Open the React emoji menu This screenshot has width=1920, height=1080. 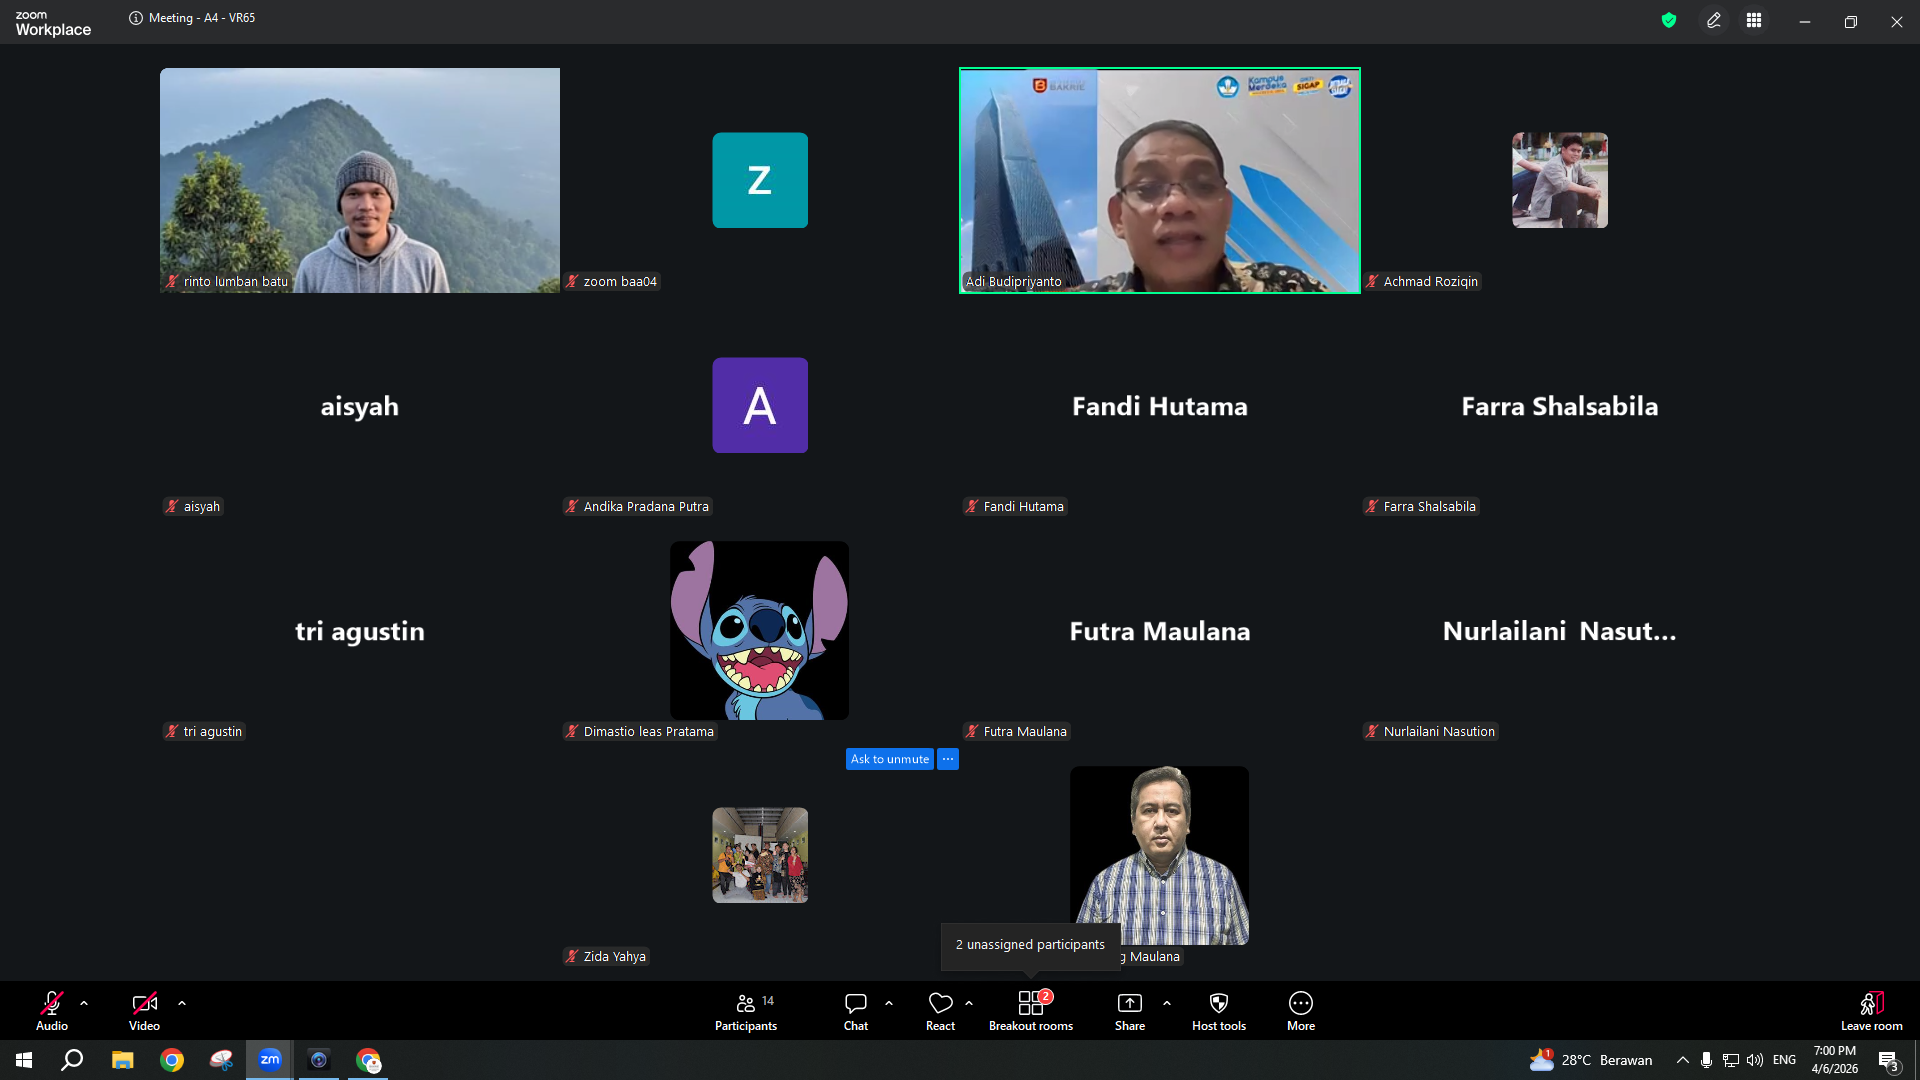coord(940,1010)
